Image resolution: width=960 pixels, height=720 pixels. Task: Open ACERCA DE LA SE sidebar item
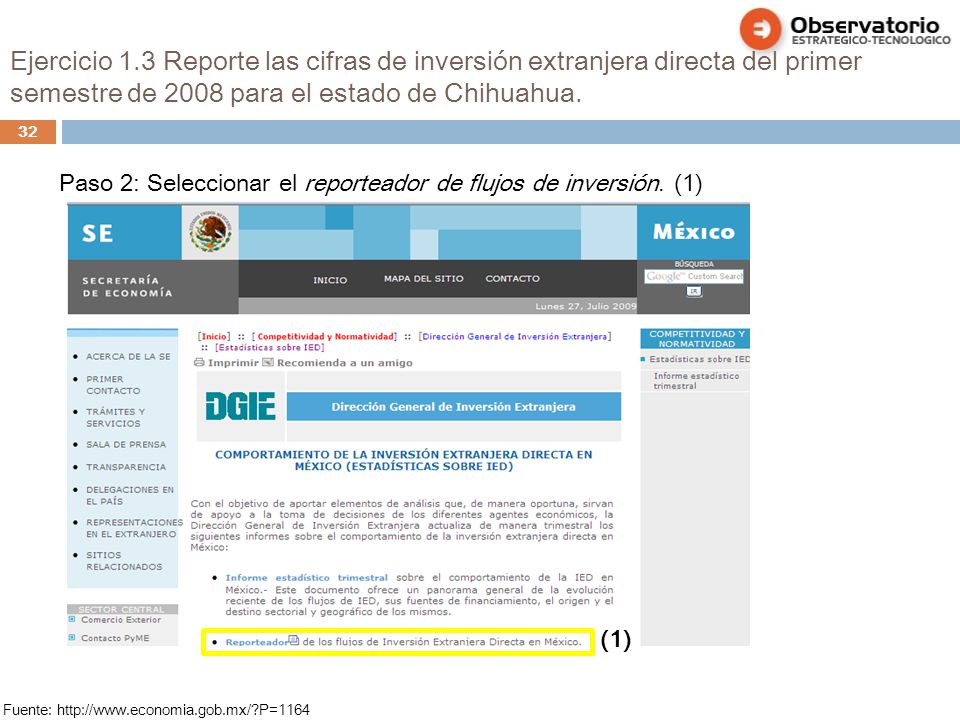(129, 356)
